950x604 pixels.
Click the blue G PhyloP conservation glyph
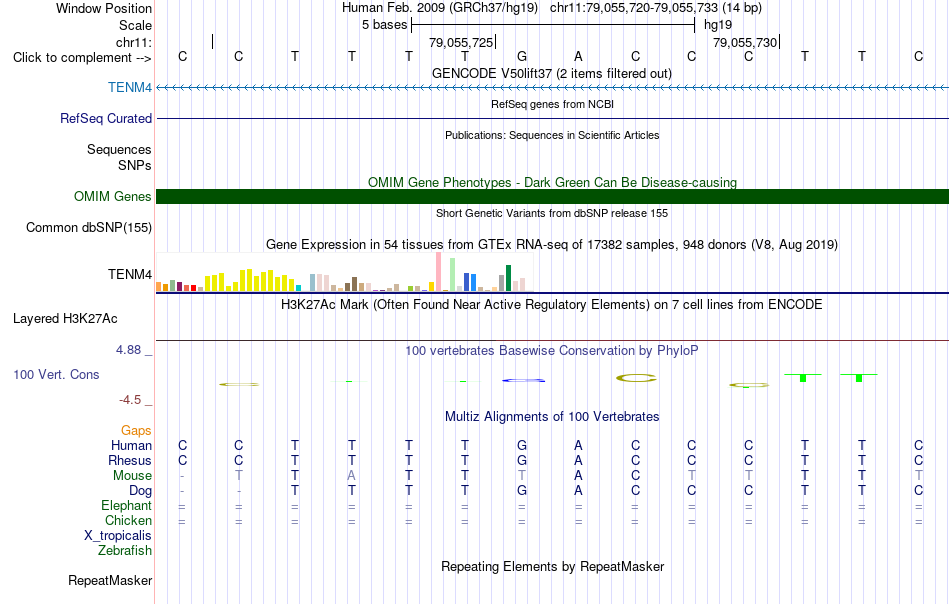(523, 380)
